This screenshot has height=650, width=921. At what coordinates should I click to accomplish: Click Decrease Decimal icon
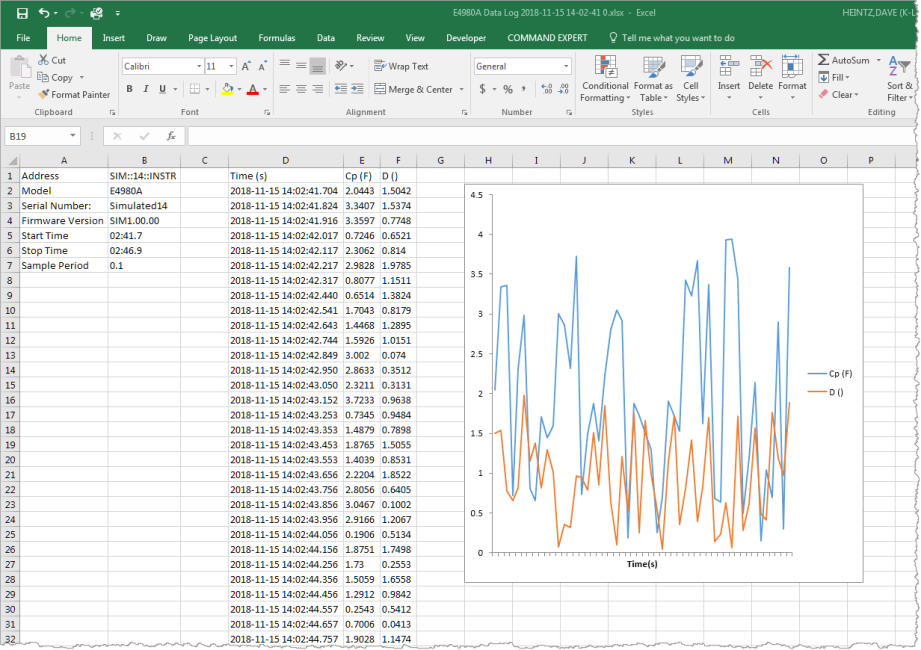[563, 89]
